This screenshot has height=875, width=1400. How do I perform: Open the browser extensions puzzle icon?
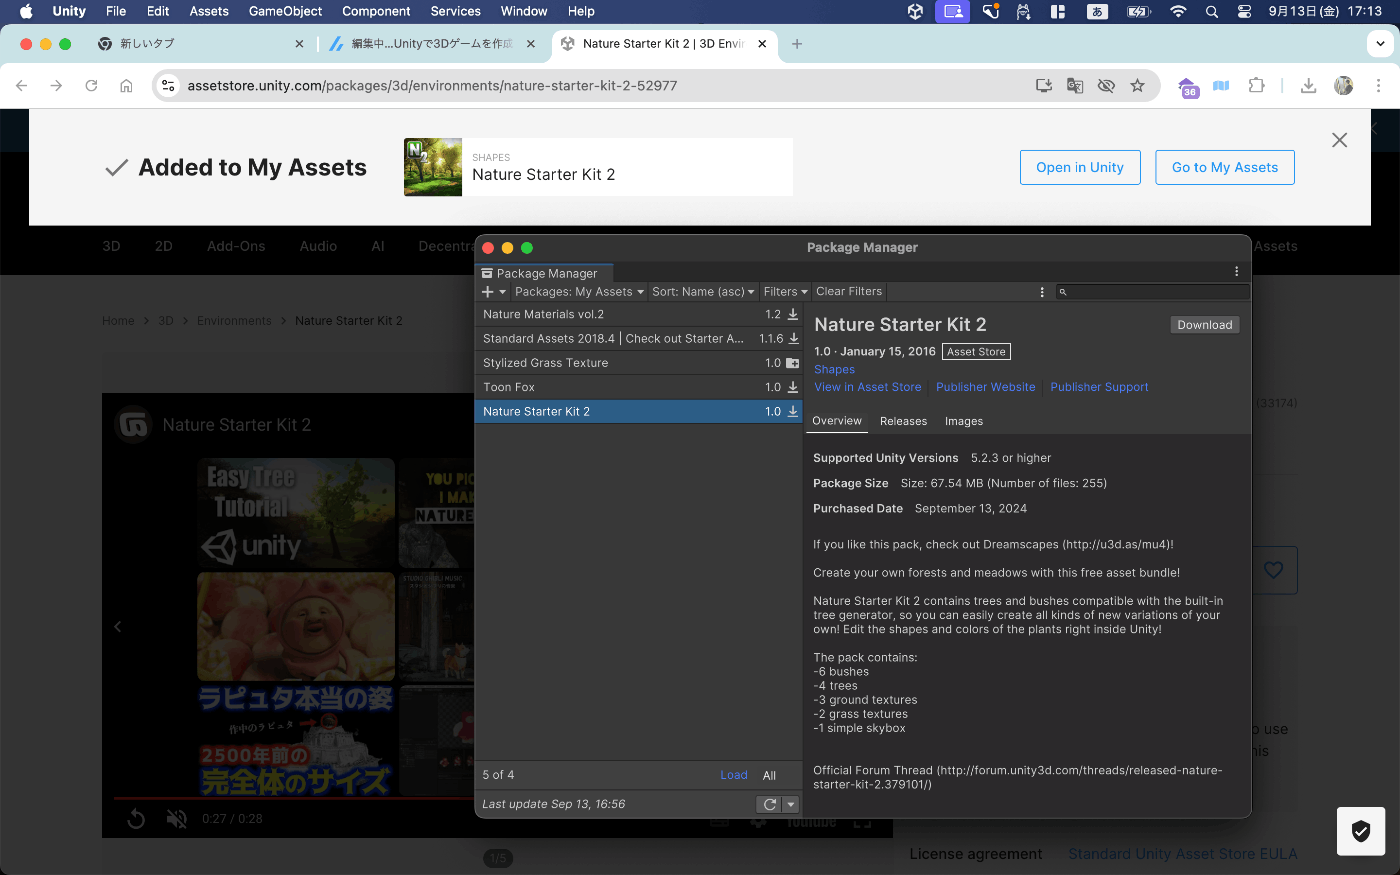point(1257,86)
